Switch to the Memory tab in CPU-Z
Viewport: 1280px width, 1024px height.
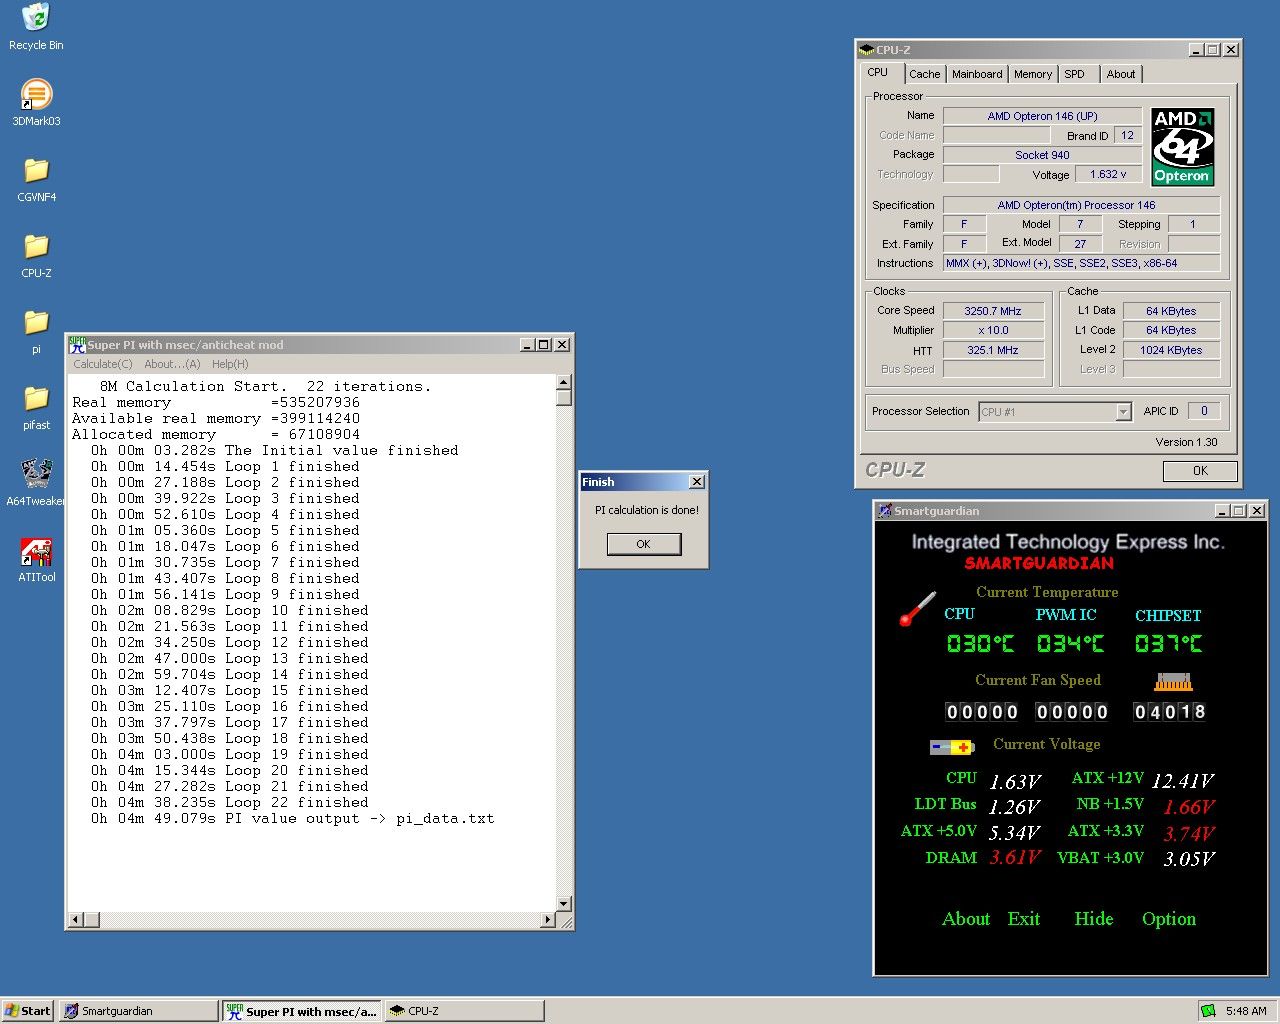point(1033,74)
